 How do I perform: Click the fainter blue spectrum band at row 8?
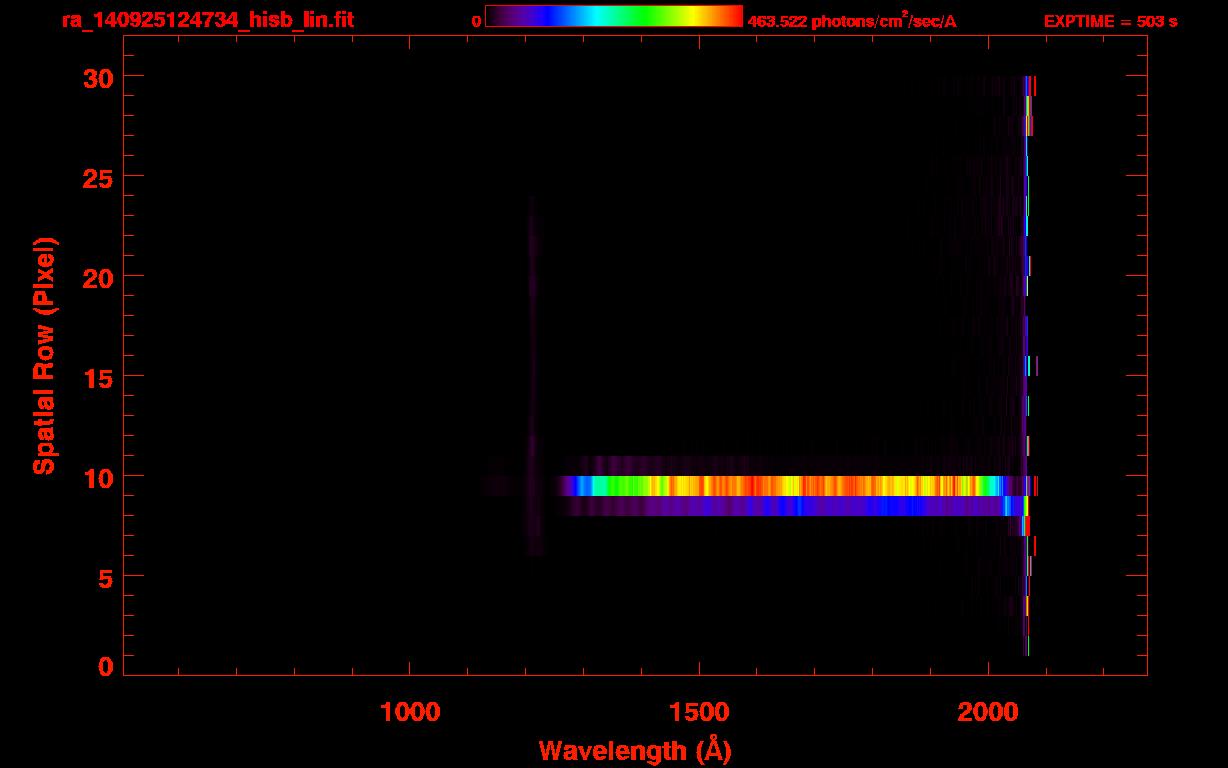tap(790, 506)
